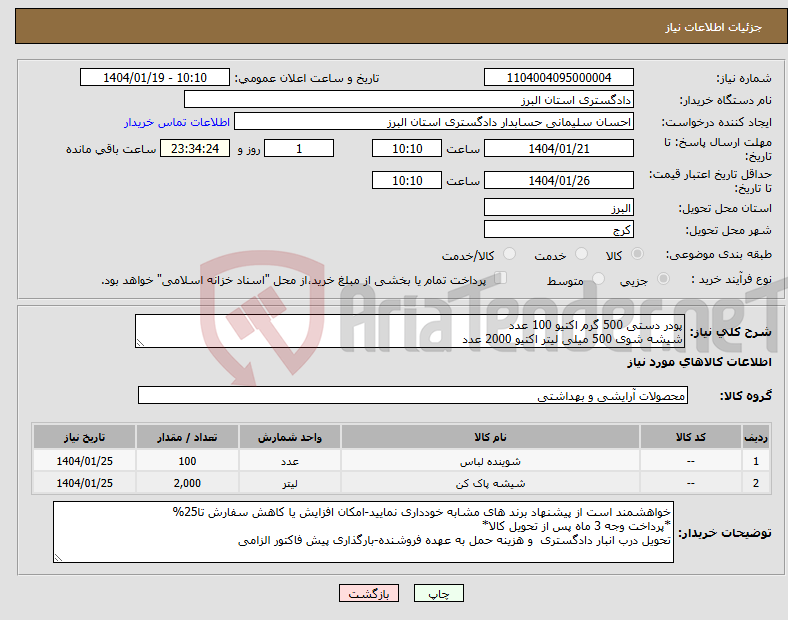Screen dimensions: 788x620
Task: Click the اطلاعات کالاهای مورد نیاز heading
Action: pyautogui.click(x=699, y=362)
